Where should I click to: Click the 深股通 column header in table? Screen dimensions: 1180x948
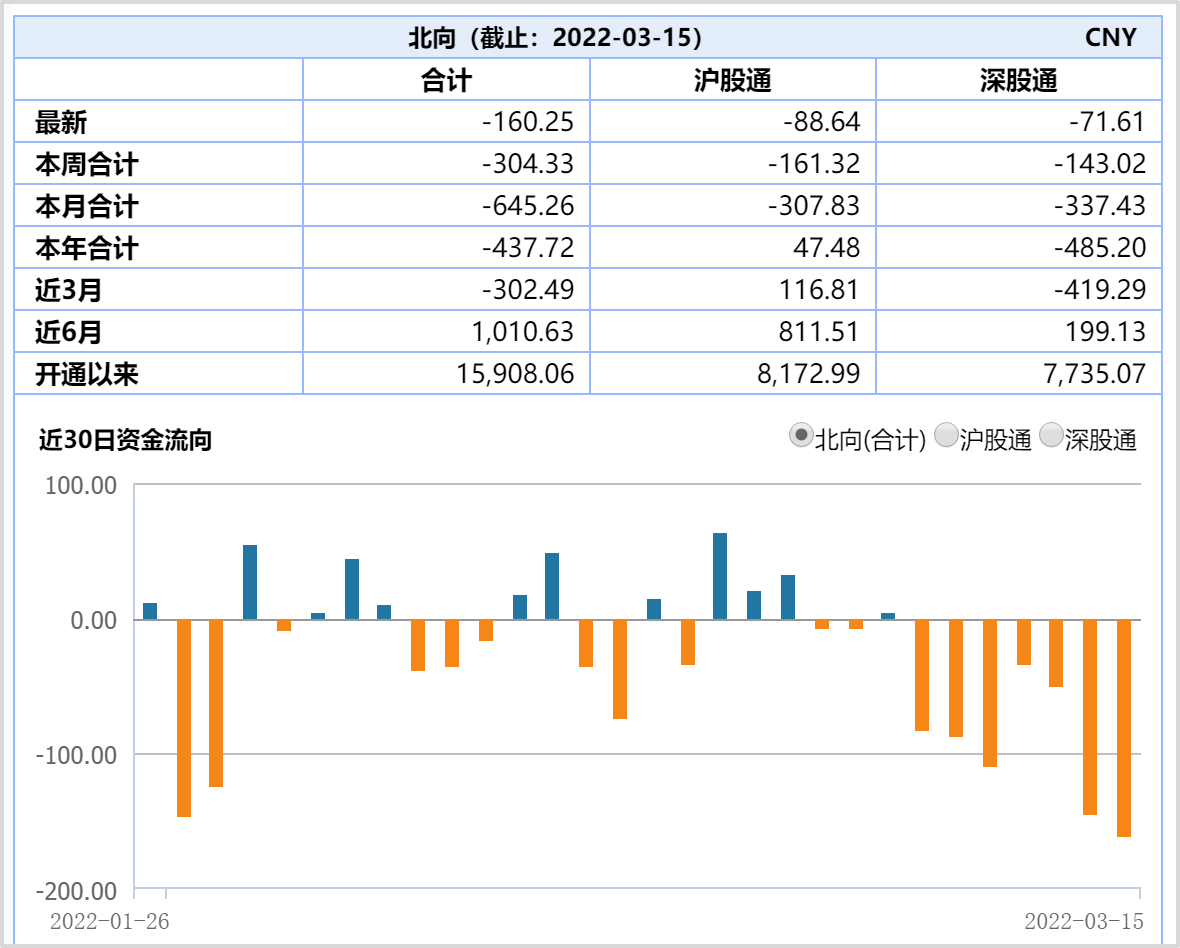coord(1018,80)
